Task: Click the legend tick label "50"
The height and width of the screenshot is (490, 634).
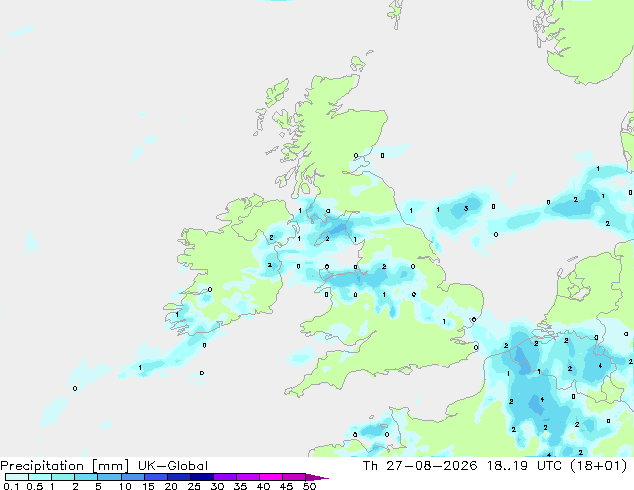Action: click(x=309, y=486)
